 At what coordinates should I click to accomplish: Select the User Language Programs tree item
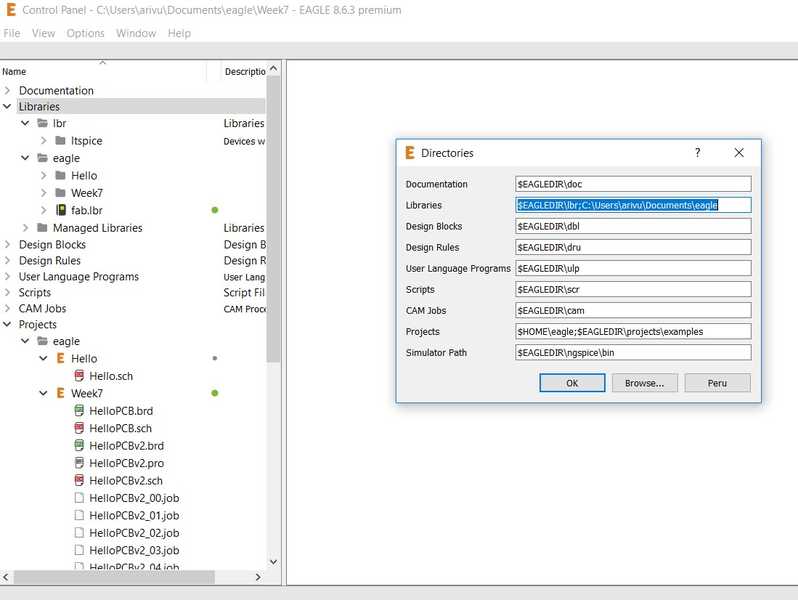[78, 276]
